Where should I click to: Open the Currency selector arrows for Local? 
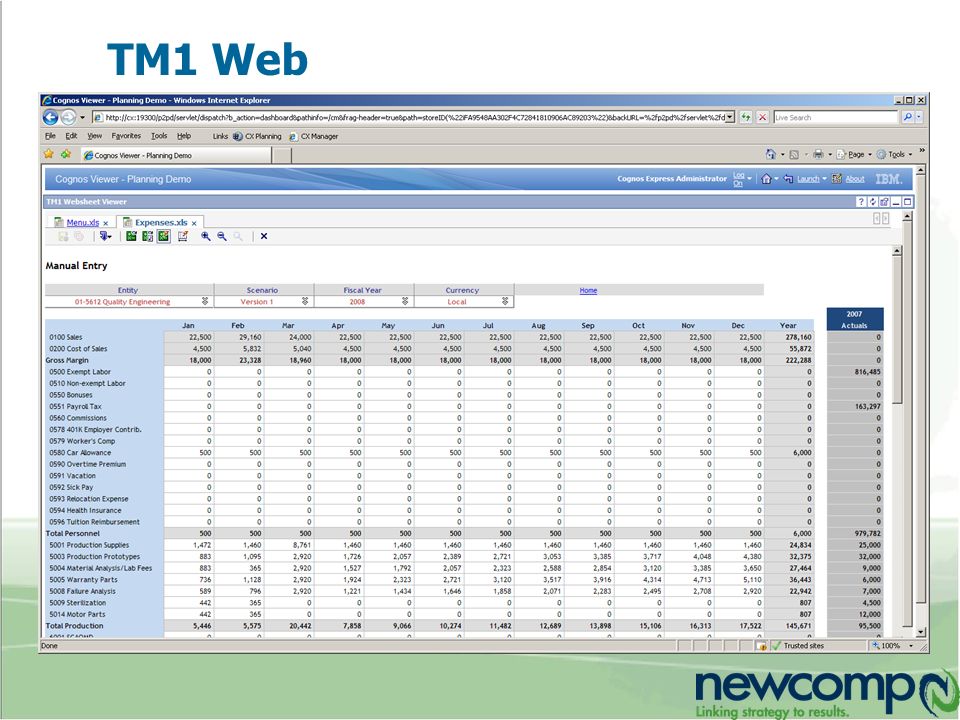[x=505, y=302]
